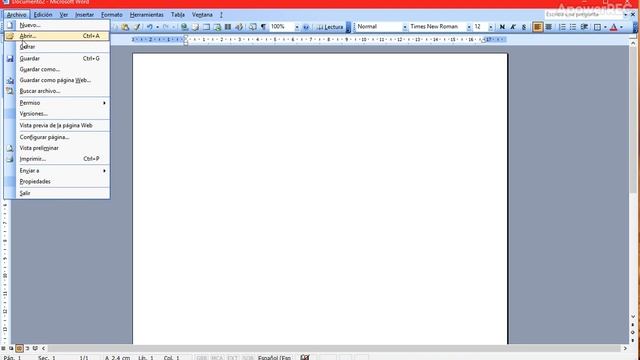Click the Escriba una pregunta help field
Screen dimensions: 640x360
pyautogui.click(x=583, y=15)
